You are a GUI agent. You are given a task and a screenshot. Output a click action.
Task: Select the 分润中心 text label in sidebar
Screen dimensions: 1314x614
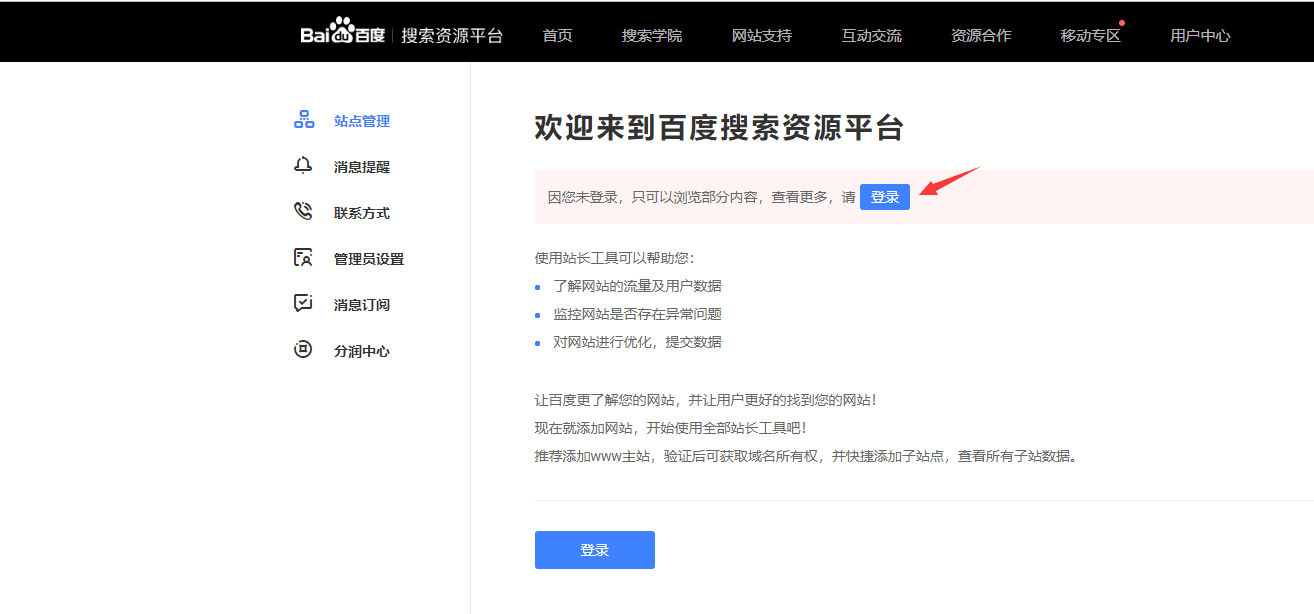pyautogui.click(x=362, y=351)
